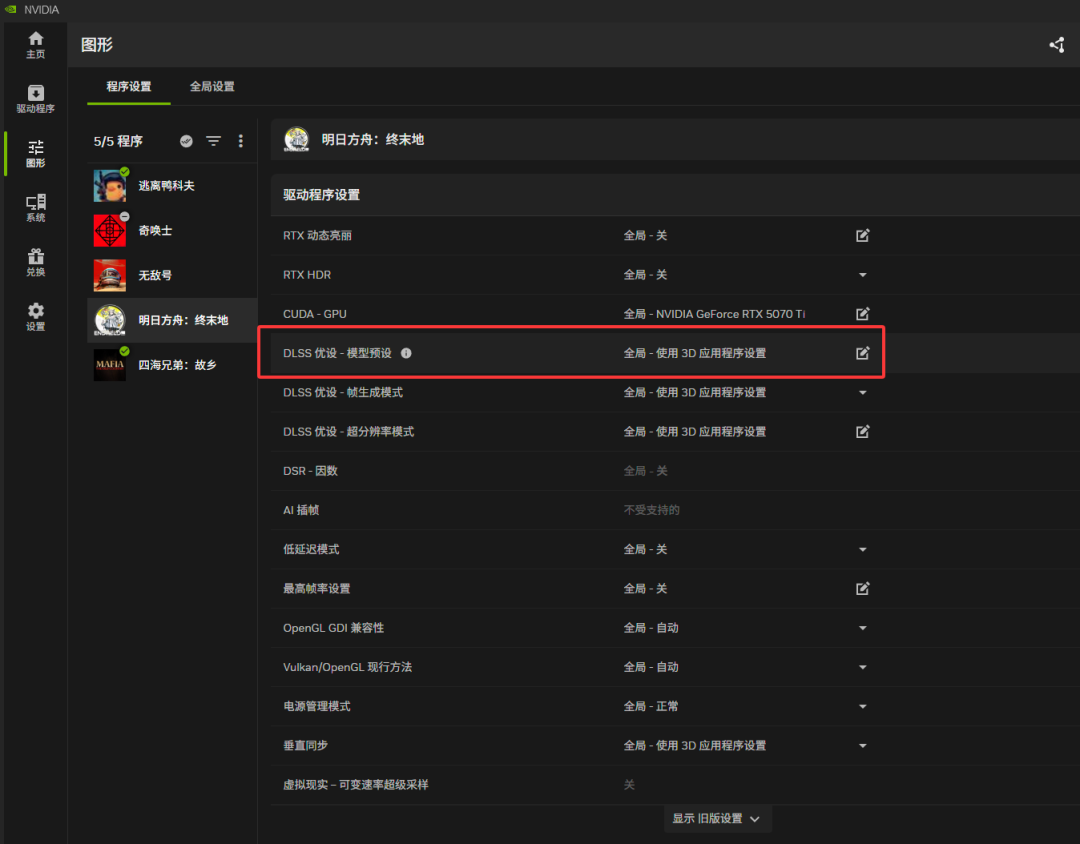Click the 显示 旧版设置 button
1080x844 pixels.
click(717, 819)
